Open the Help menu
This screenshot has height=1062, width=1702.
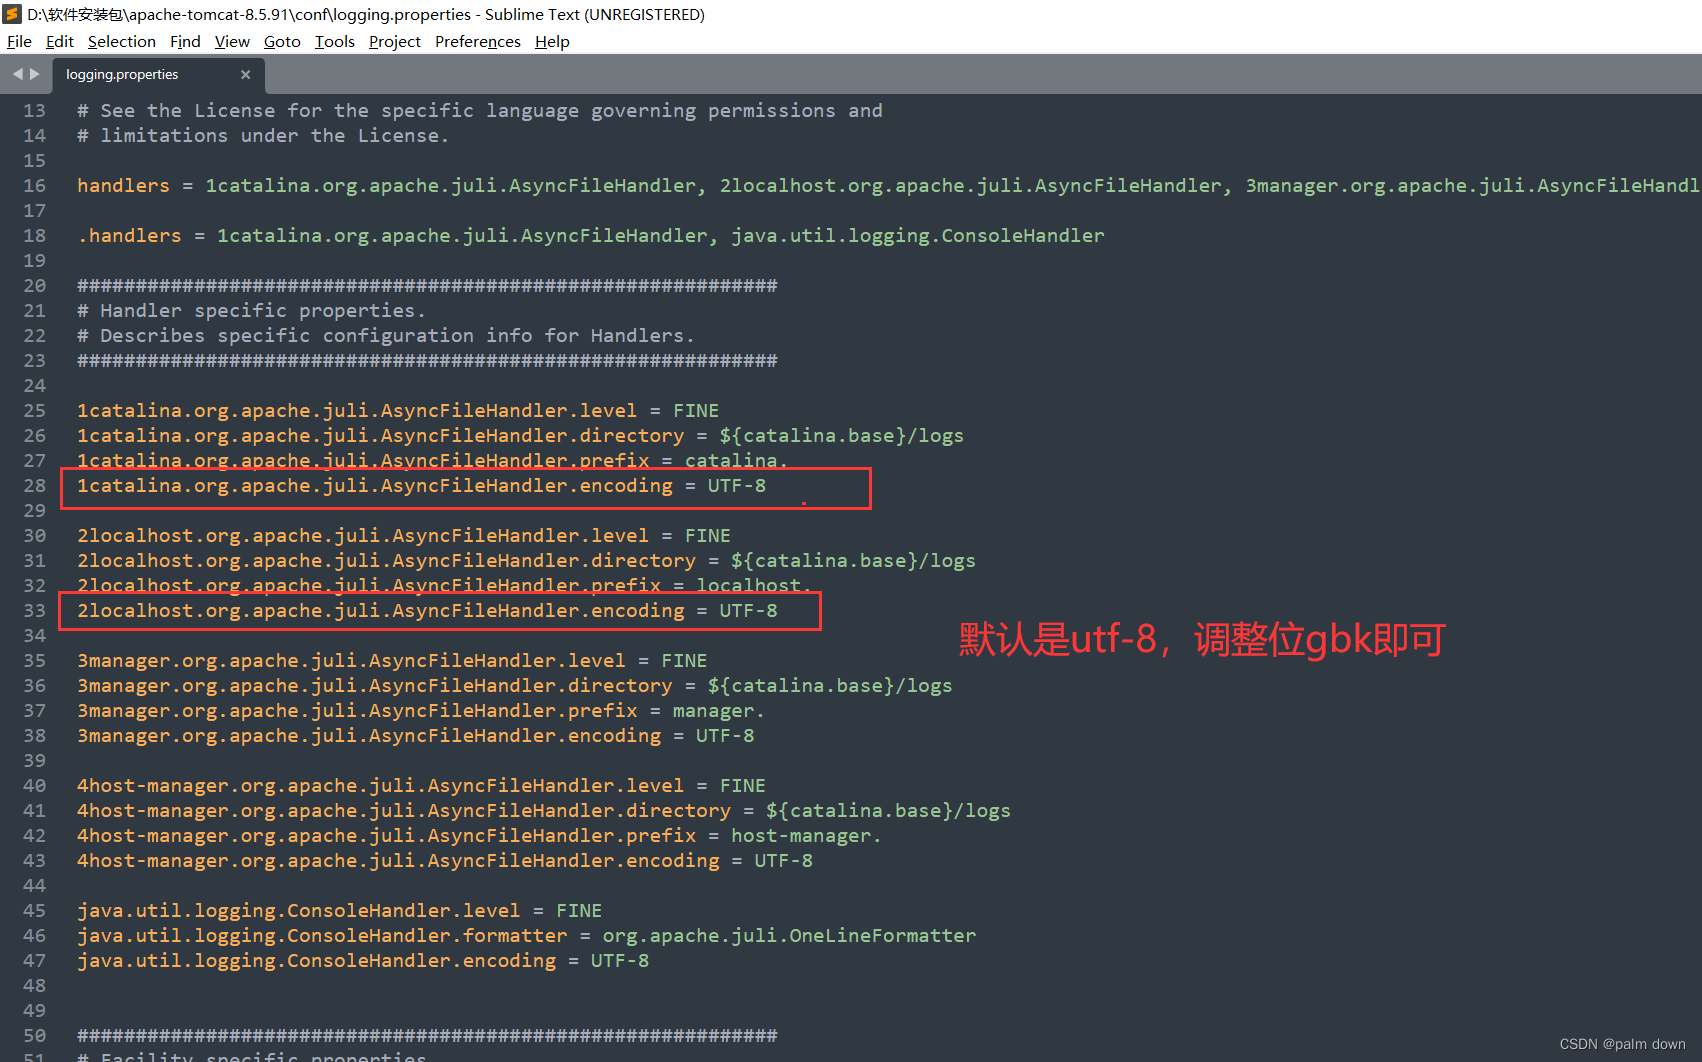[552, 41]
